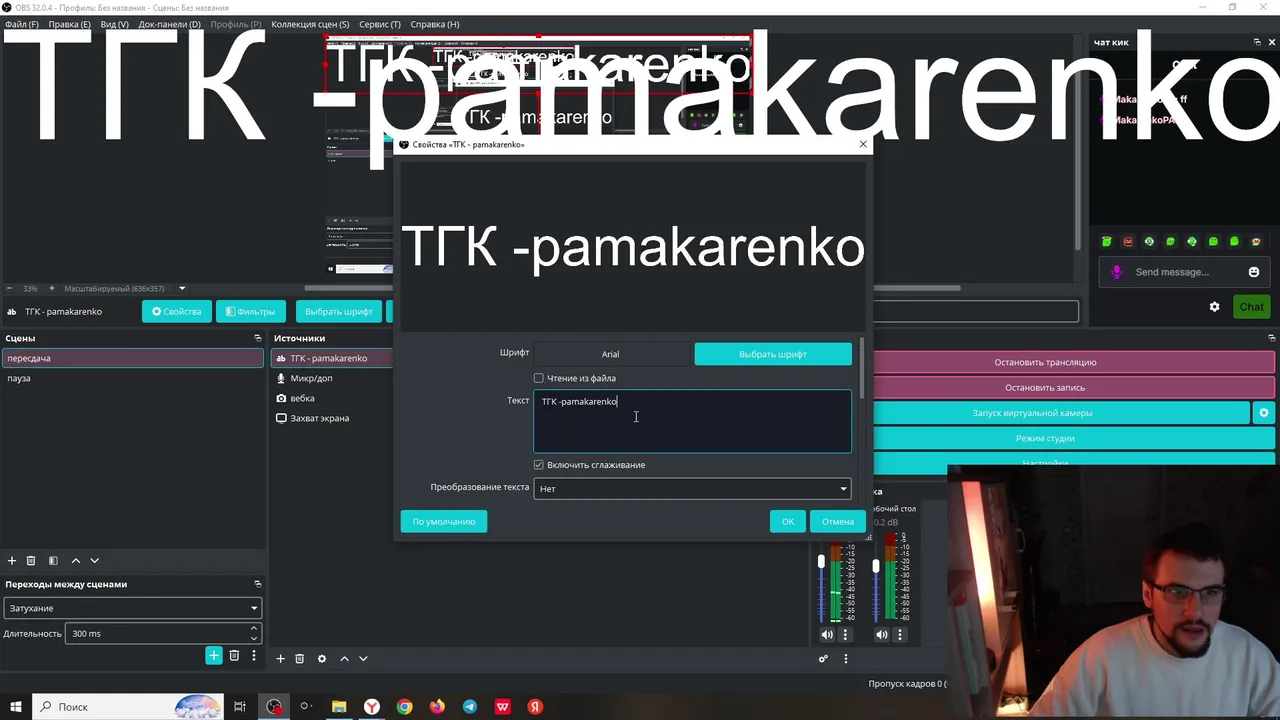Click OK in the properties dialog
Image resolution: width=1280 pixels, height=720 pixels.
coord(788,522)
